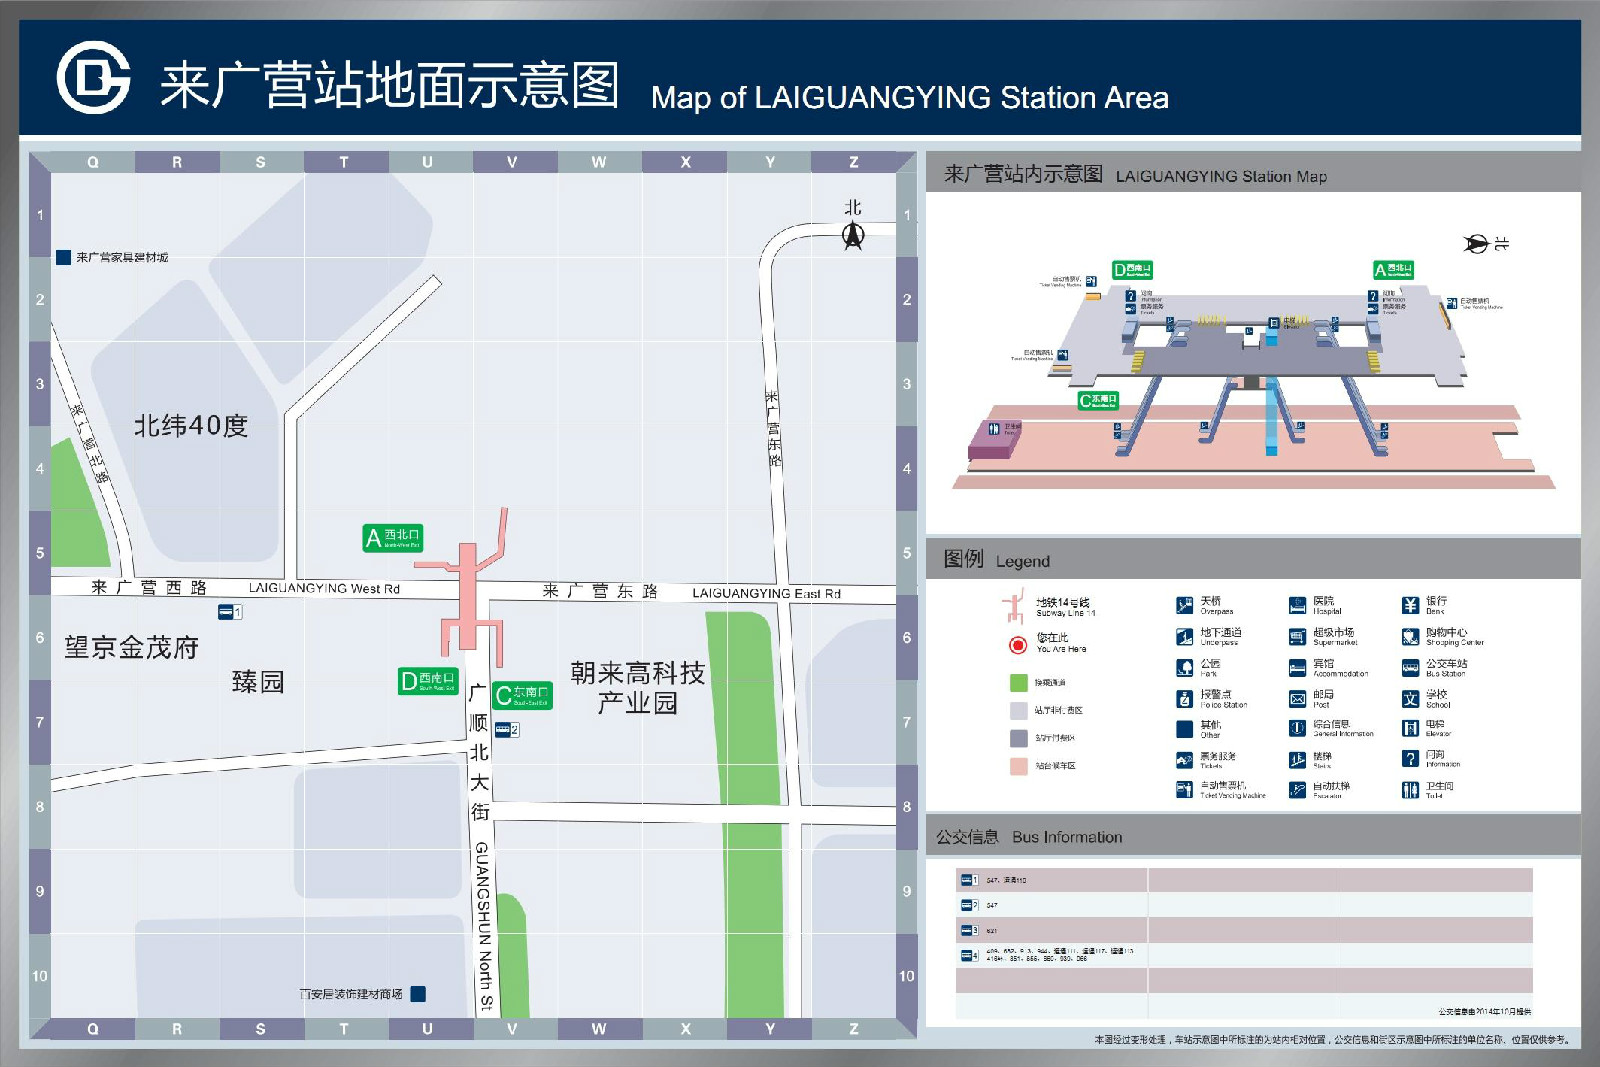Click the green color swatch in legend

coord(1018,683)
